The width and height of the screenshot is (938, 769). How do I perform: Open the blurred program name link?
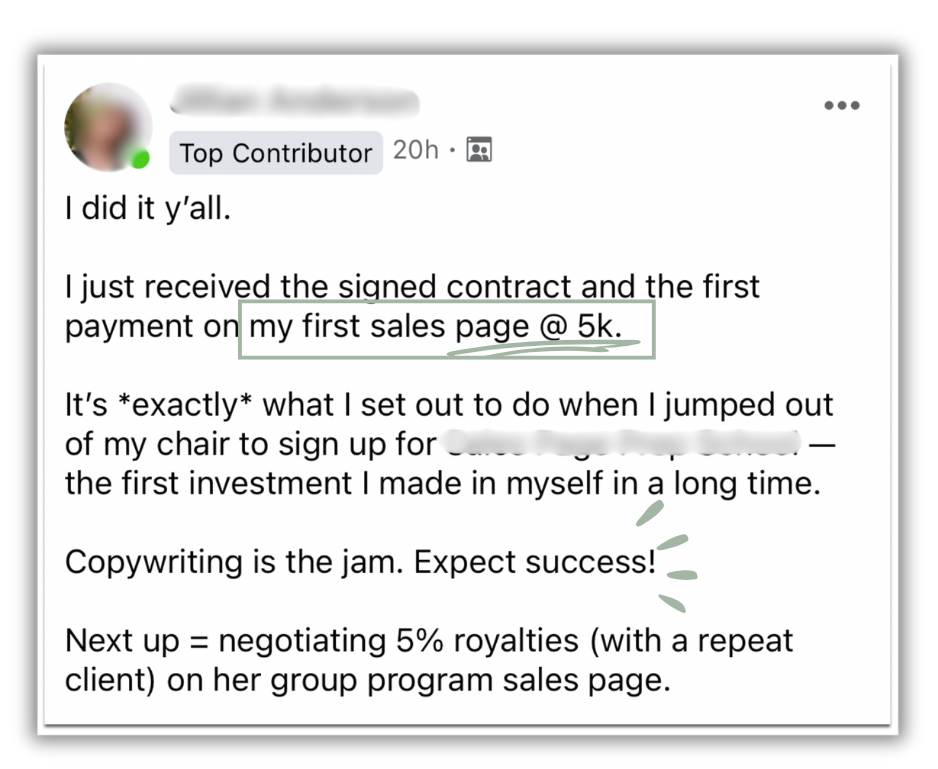pyautogui.click(x=622, y=441)
